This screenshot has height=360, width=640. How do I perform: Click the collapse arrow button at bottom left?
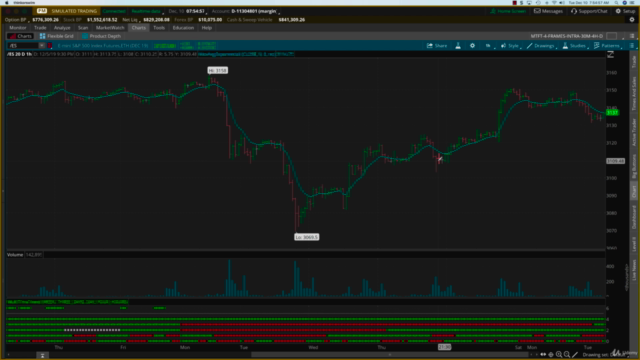42,356
